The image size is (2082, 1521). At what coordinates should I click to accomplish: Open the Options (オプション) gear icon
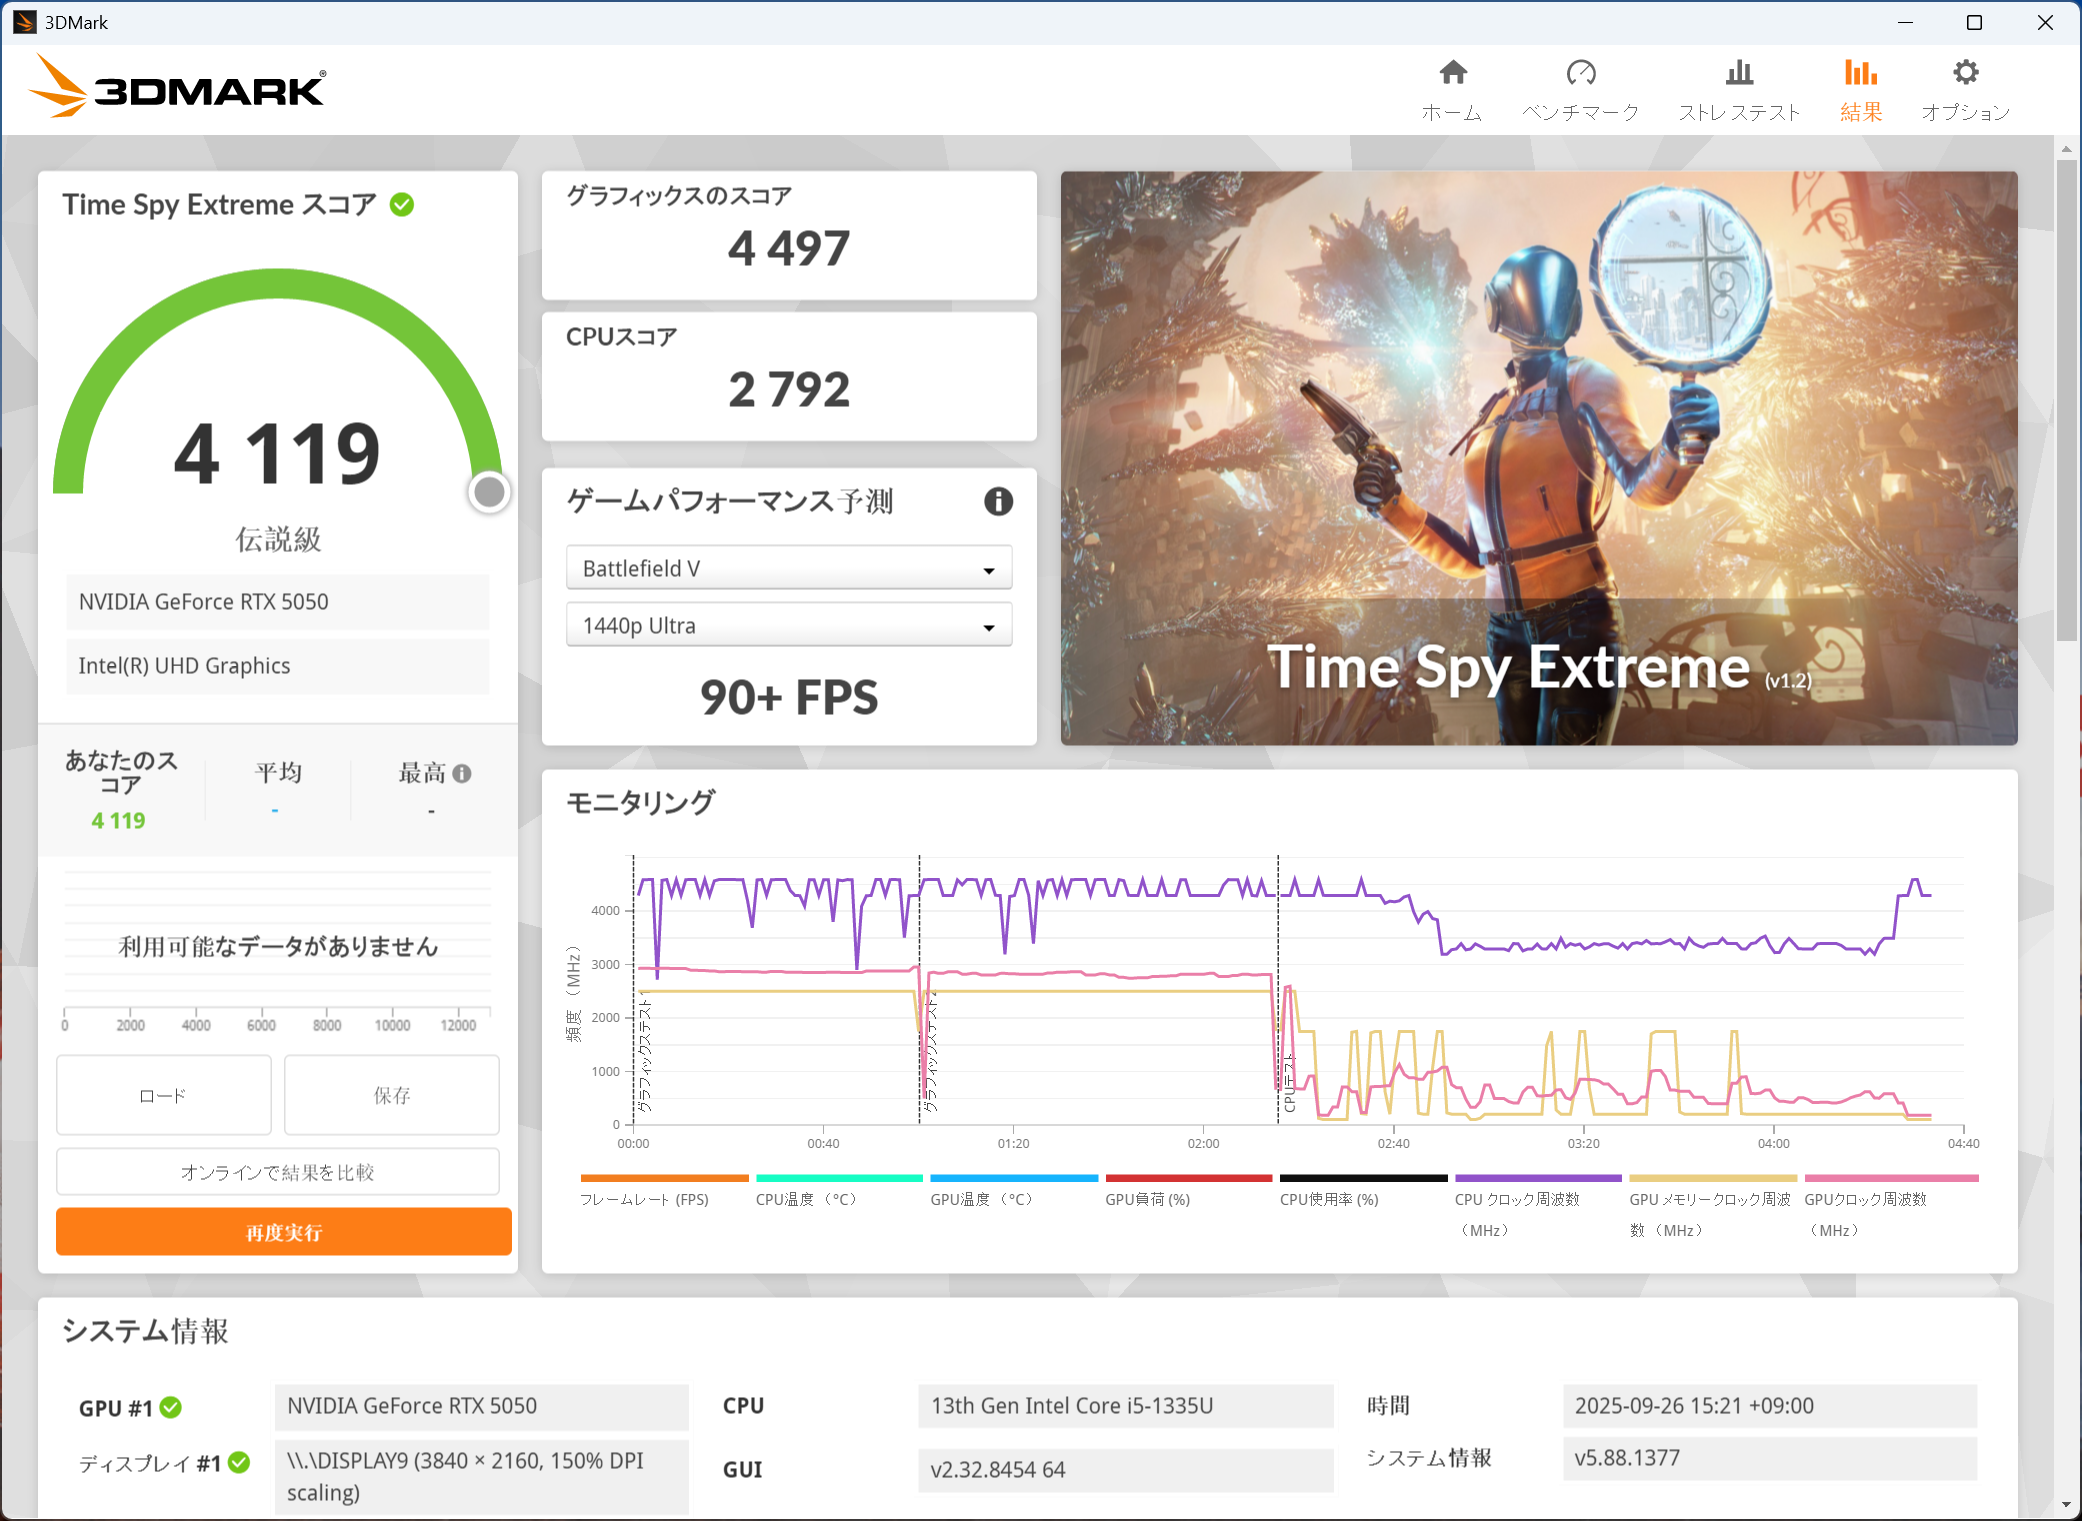[x=1965, y=74]
